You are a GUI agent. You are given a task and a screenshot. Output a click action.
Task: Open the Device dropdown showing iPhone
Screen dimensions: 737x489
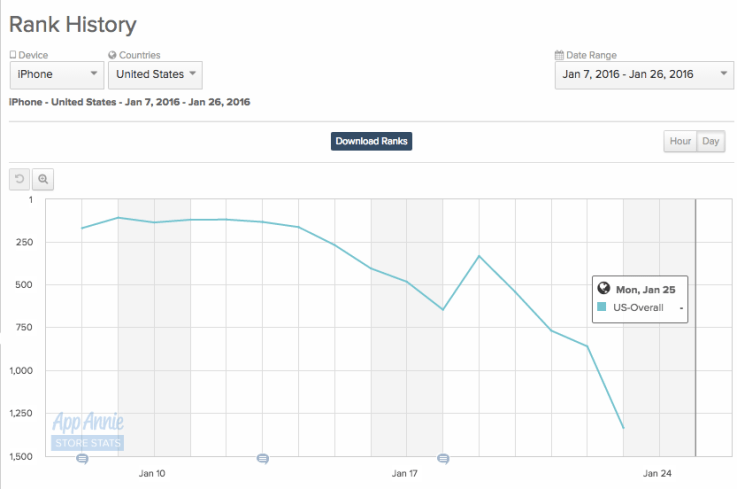pyautogui.click(x=57, y=74)
